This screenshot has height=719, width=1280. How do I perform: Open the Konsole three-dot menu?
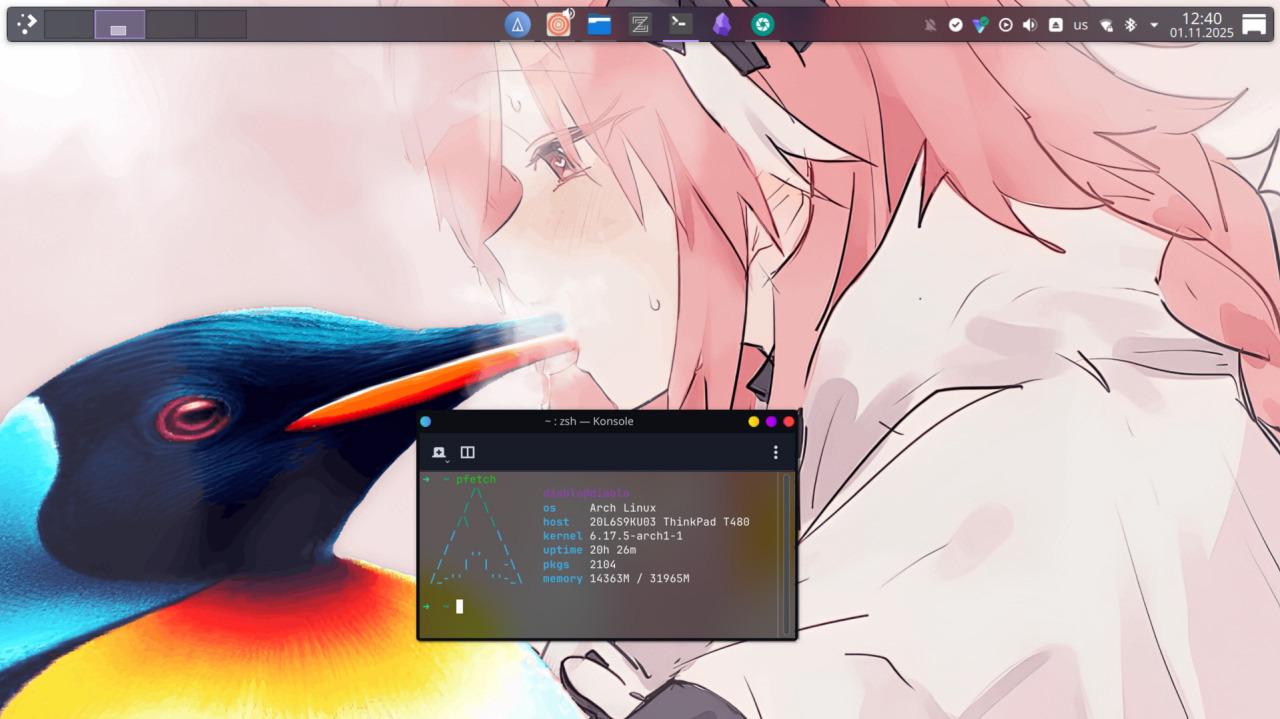[x=775, y=452]
